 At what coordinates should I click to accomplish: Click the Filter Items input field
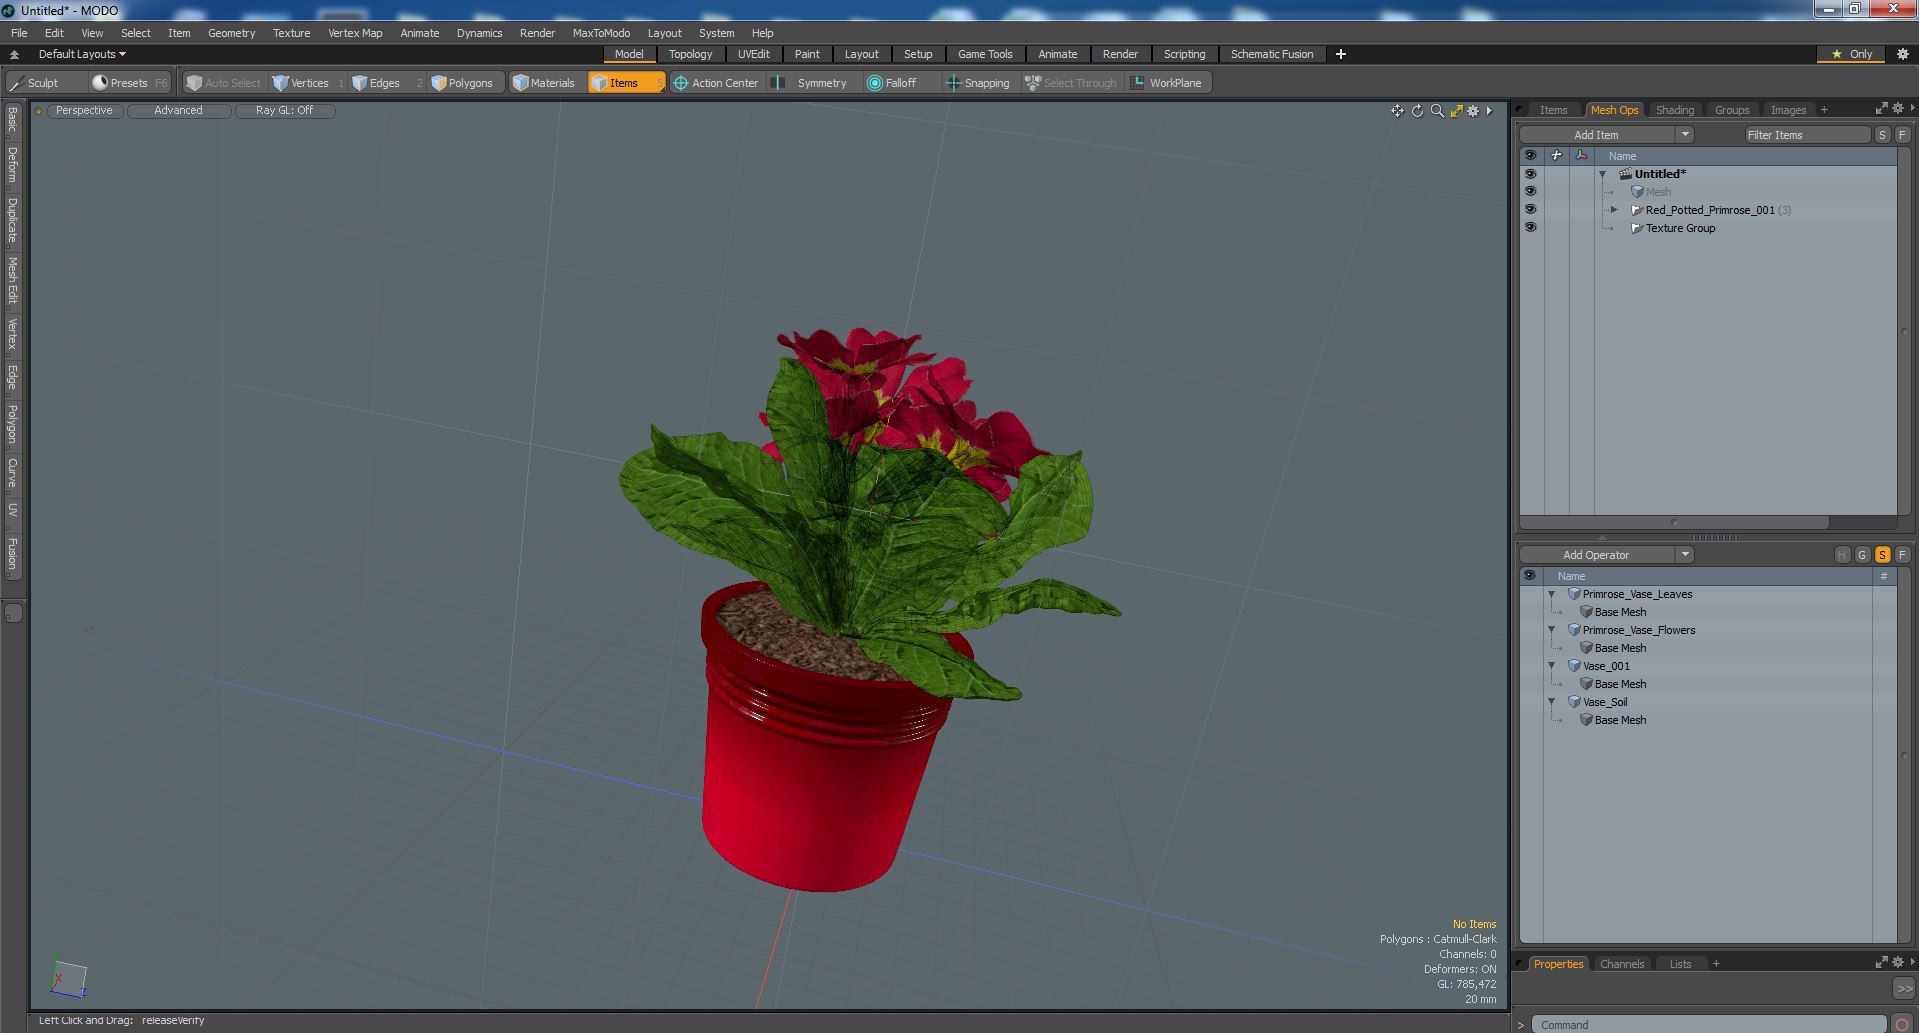pyautogui.click(x=1806, y=135)
